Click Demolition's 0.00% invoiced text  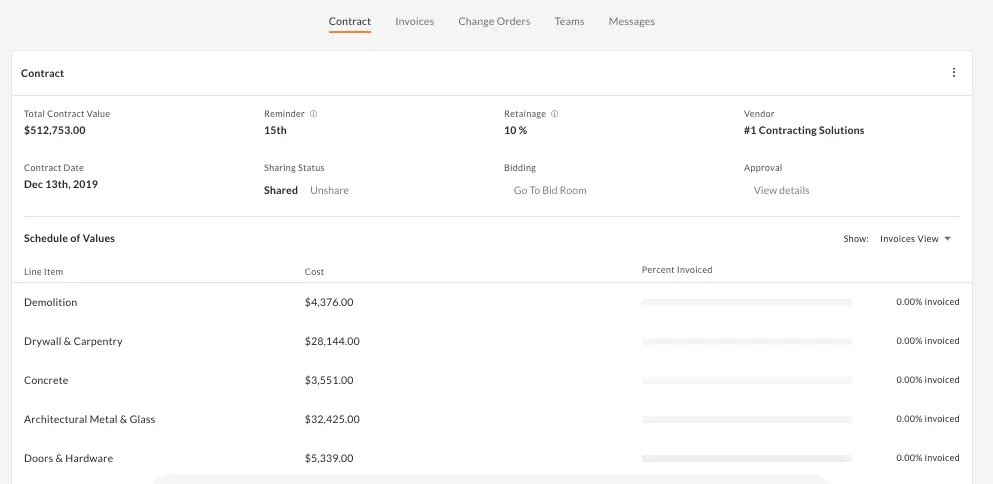click(927, 302)
